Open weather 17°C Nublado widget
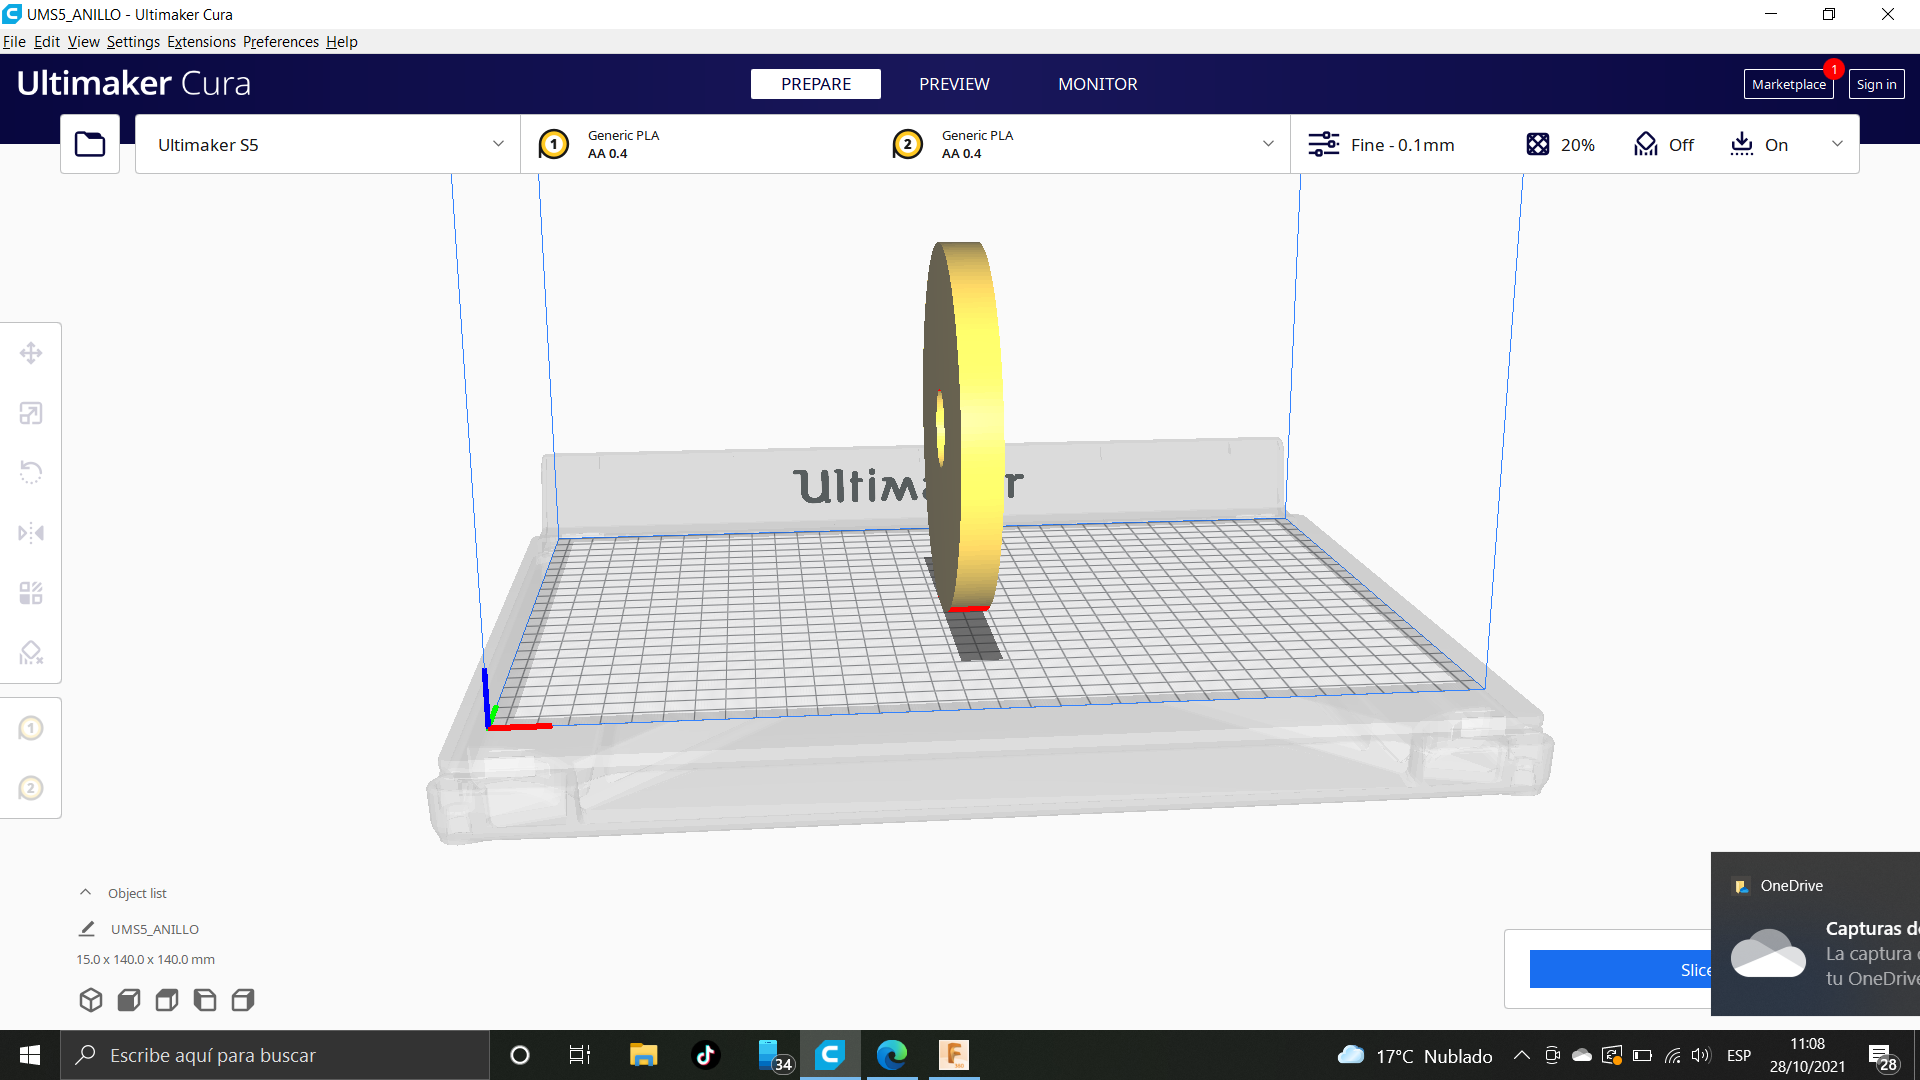 pos(1415,1055)
